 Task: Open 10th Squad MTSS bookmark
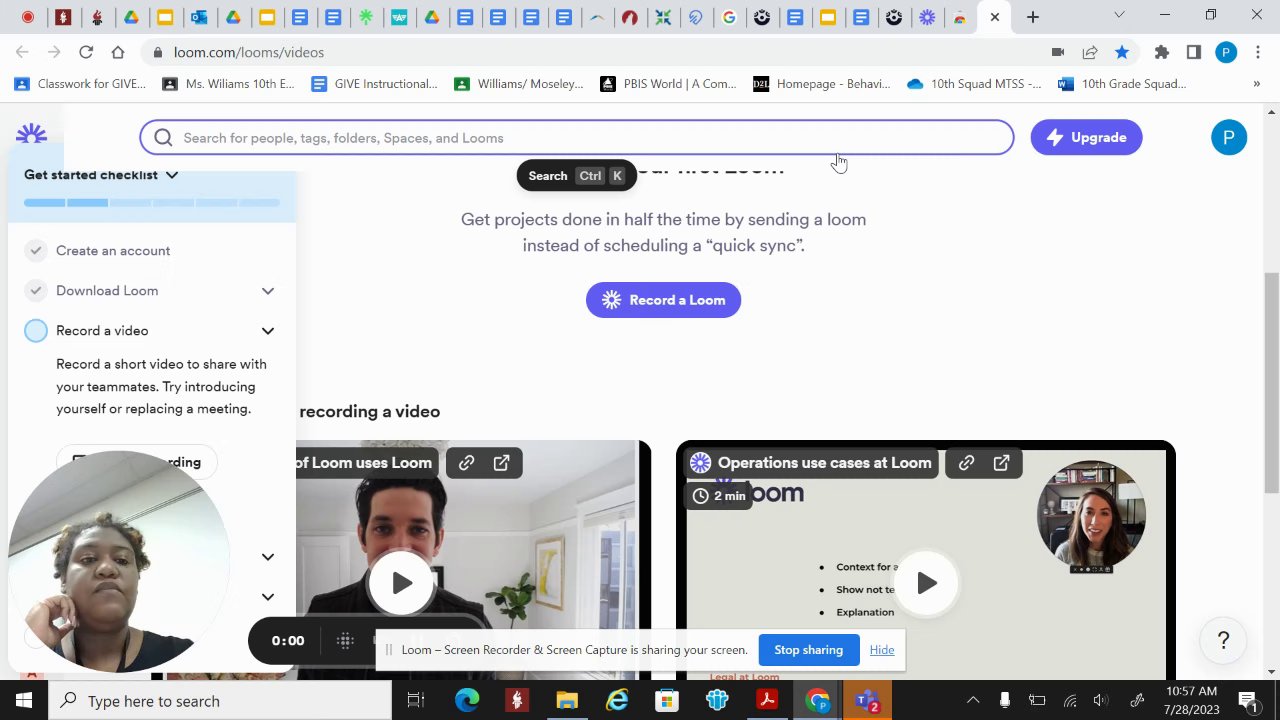[975, 84]
